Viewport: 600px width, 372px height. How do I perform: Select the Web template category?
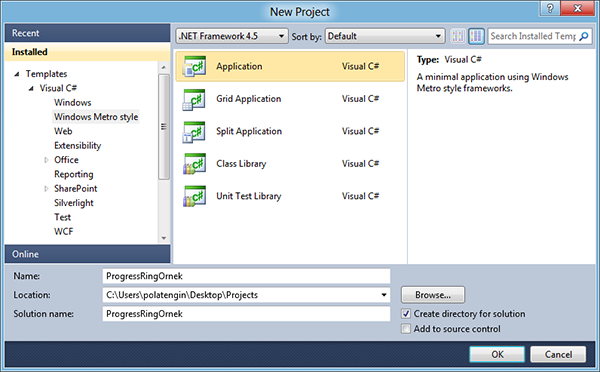tap(63, 131)
